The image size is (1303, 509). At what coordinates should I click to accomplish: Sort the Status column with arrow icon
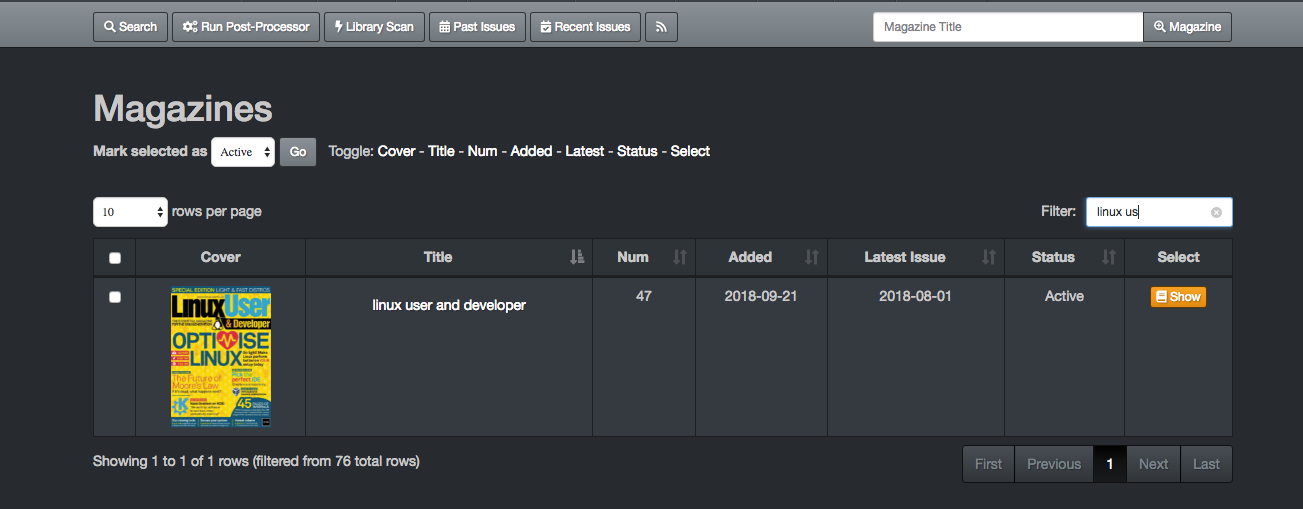[1109, 257]
